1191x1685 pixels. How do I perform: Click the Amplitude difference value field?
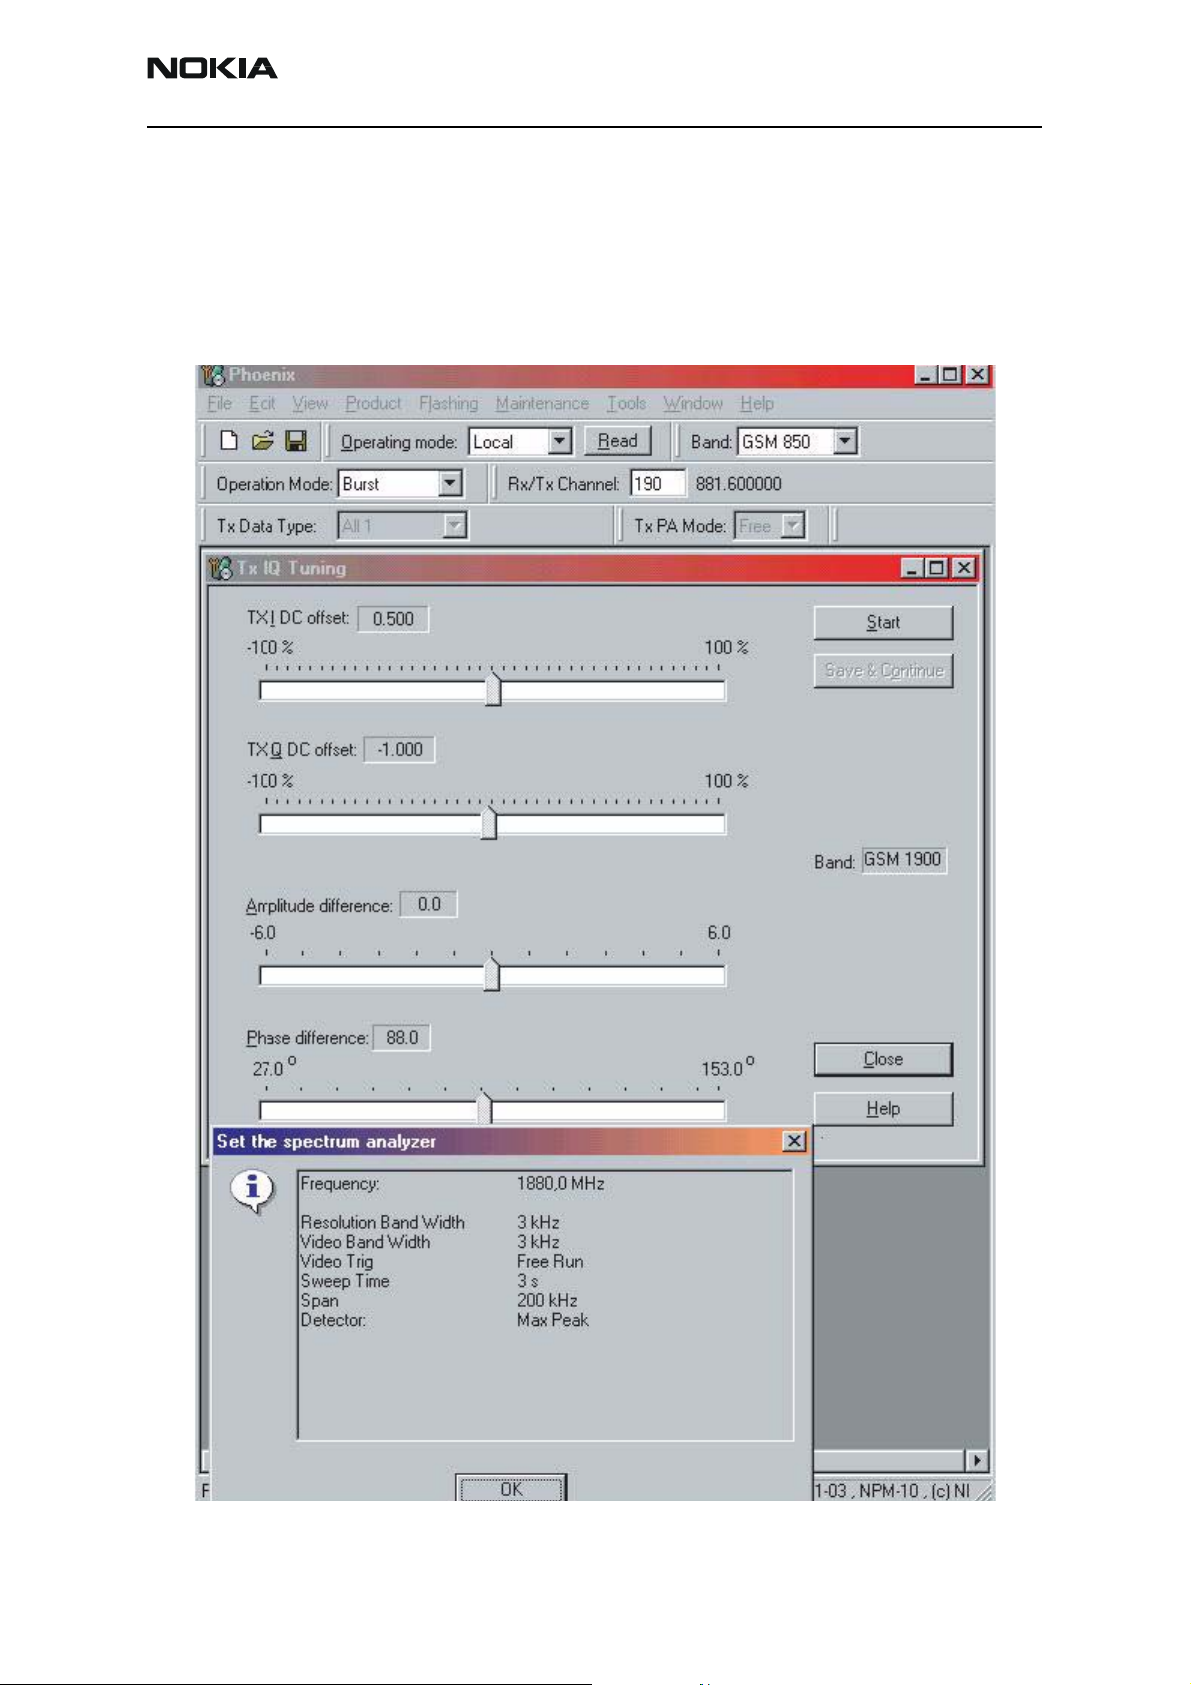(x=429, y=905)
